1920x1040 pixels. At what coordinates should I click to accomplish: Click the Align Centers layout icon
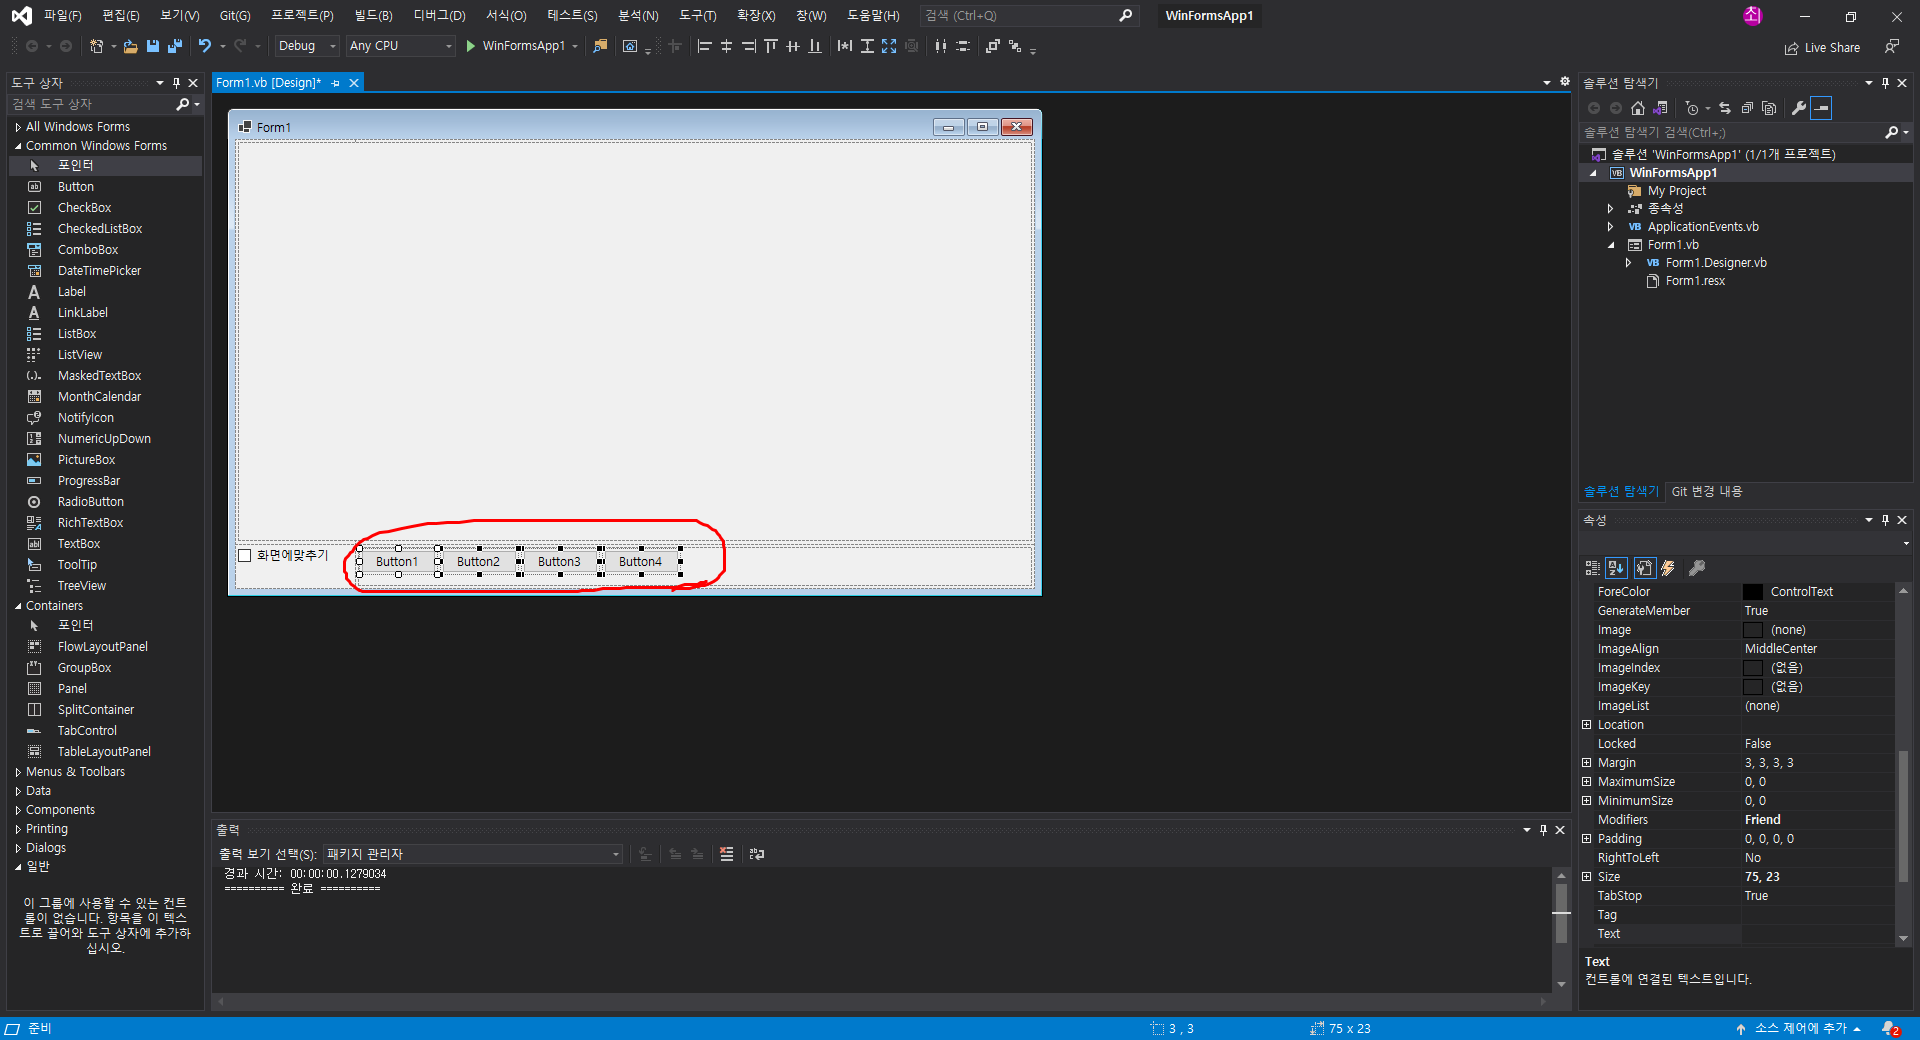(x=727, y=46)
